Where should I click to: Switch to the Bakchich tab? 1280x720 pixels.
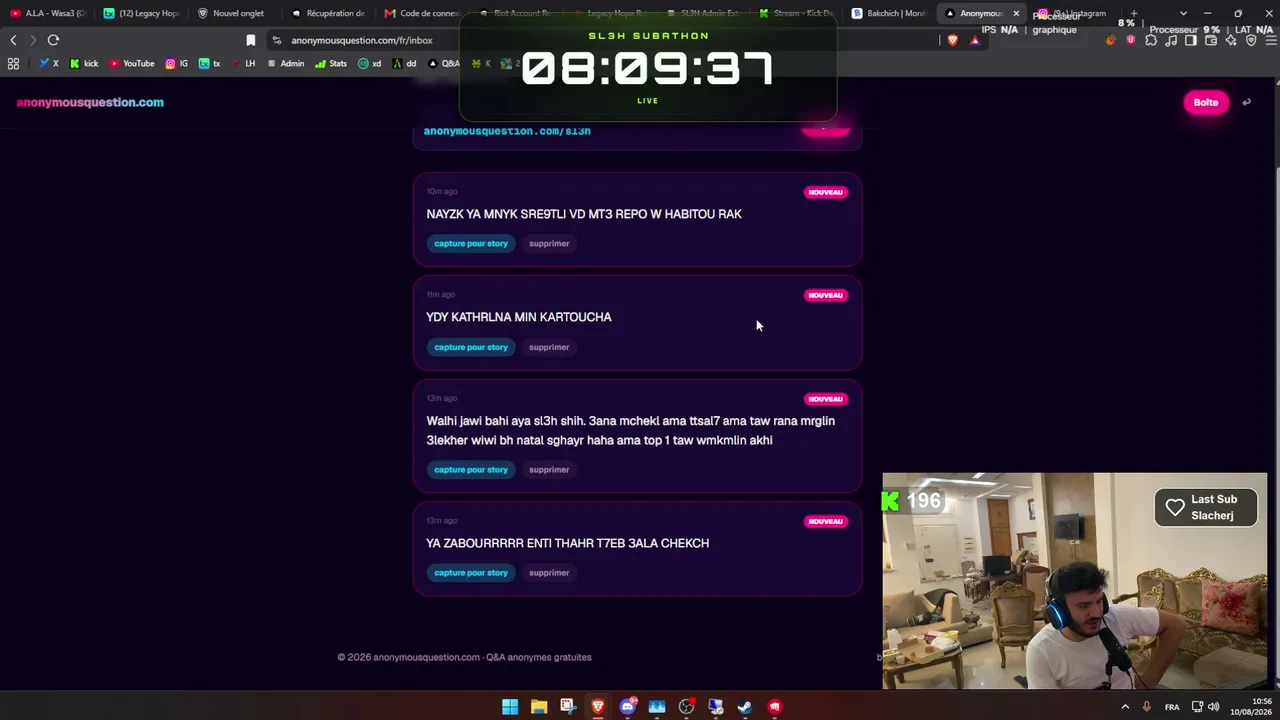pyautogui.click(x=890, y=13)
